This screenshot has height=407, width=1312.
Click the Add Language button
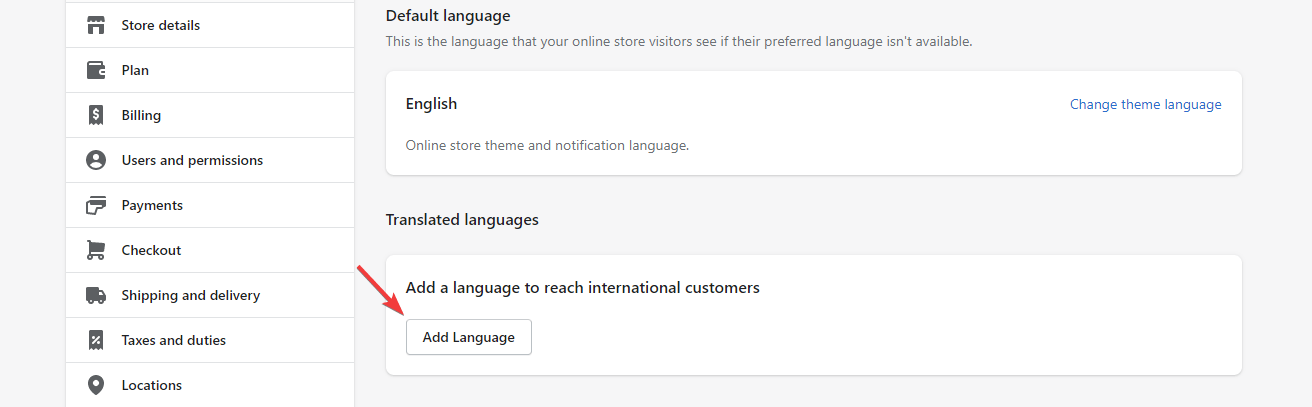469,337
